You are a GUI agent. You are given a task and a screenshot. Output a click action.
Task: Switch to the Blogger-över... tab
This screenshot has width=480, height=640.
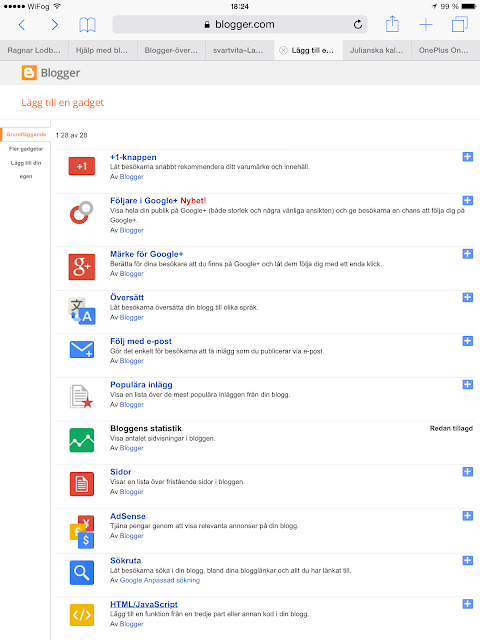171,50
